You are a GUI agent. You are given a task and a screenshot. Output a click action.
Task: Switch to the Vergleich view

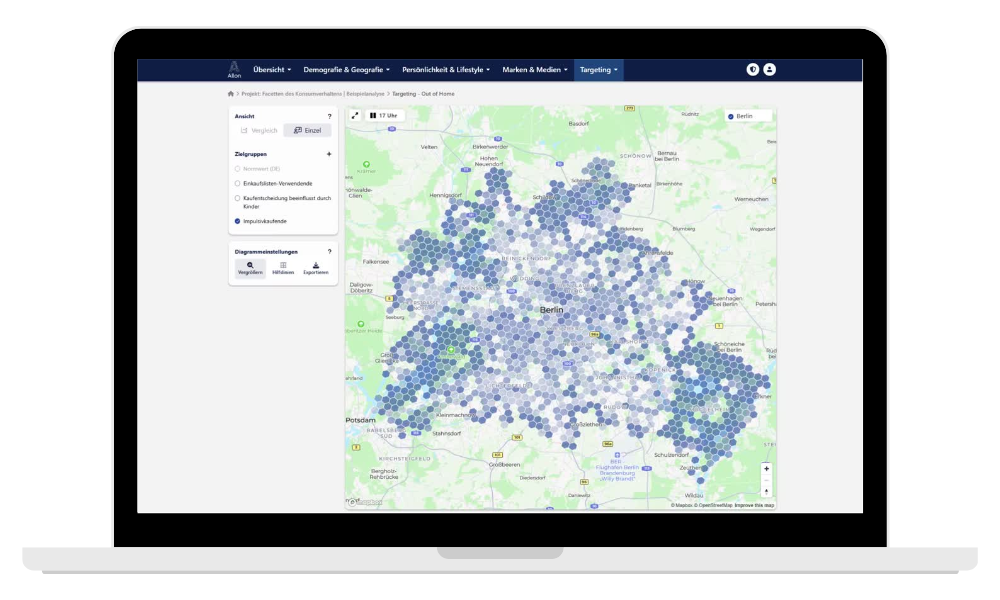(x=258, y=131)
